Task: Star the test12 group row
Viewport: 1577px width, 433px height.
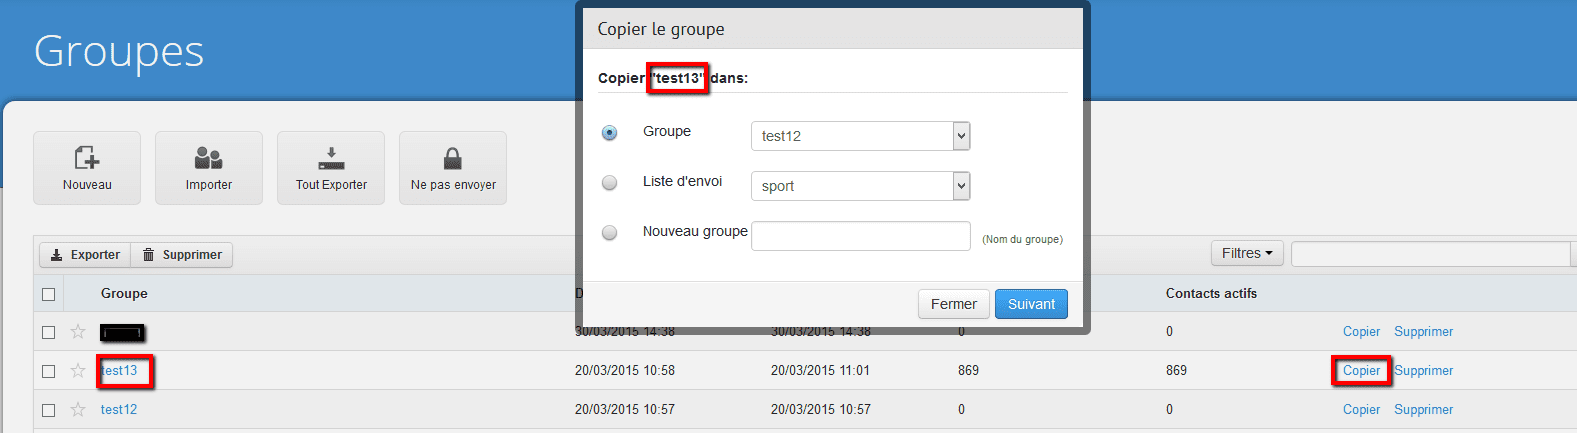Action: [x=78, y=410]
